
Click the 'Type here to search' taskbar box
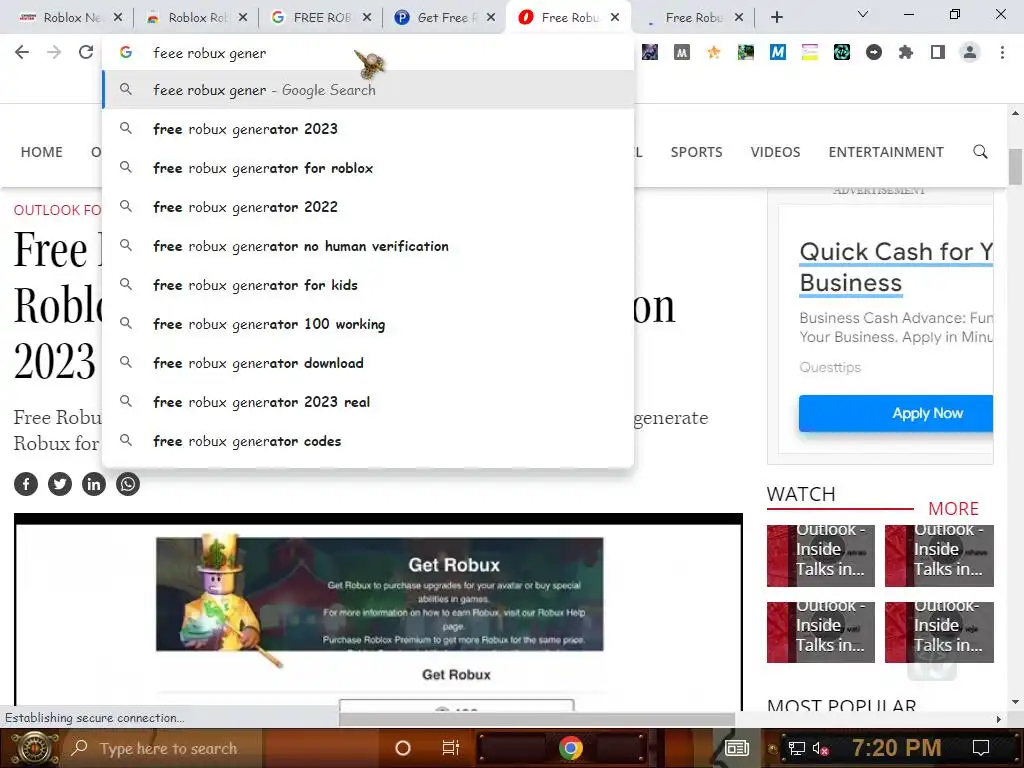coord(162,748)
